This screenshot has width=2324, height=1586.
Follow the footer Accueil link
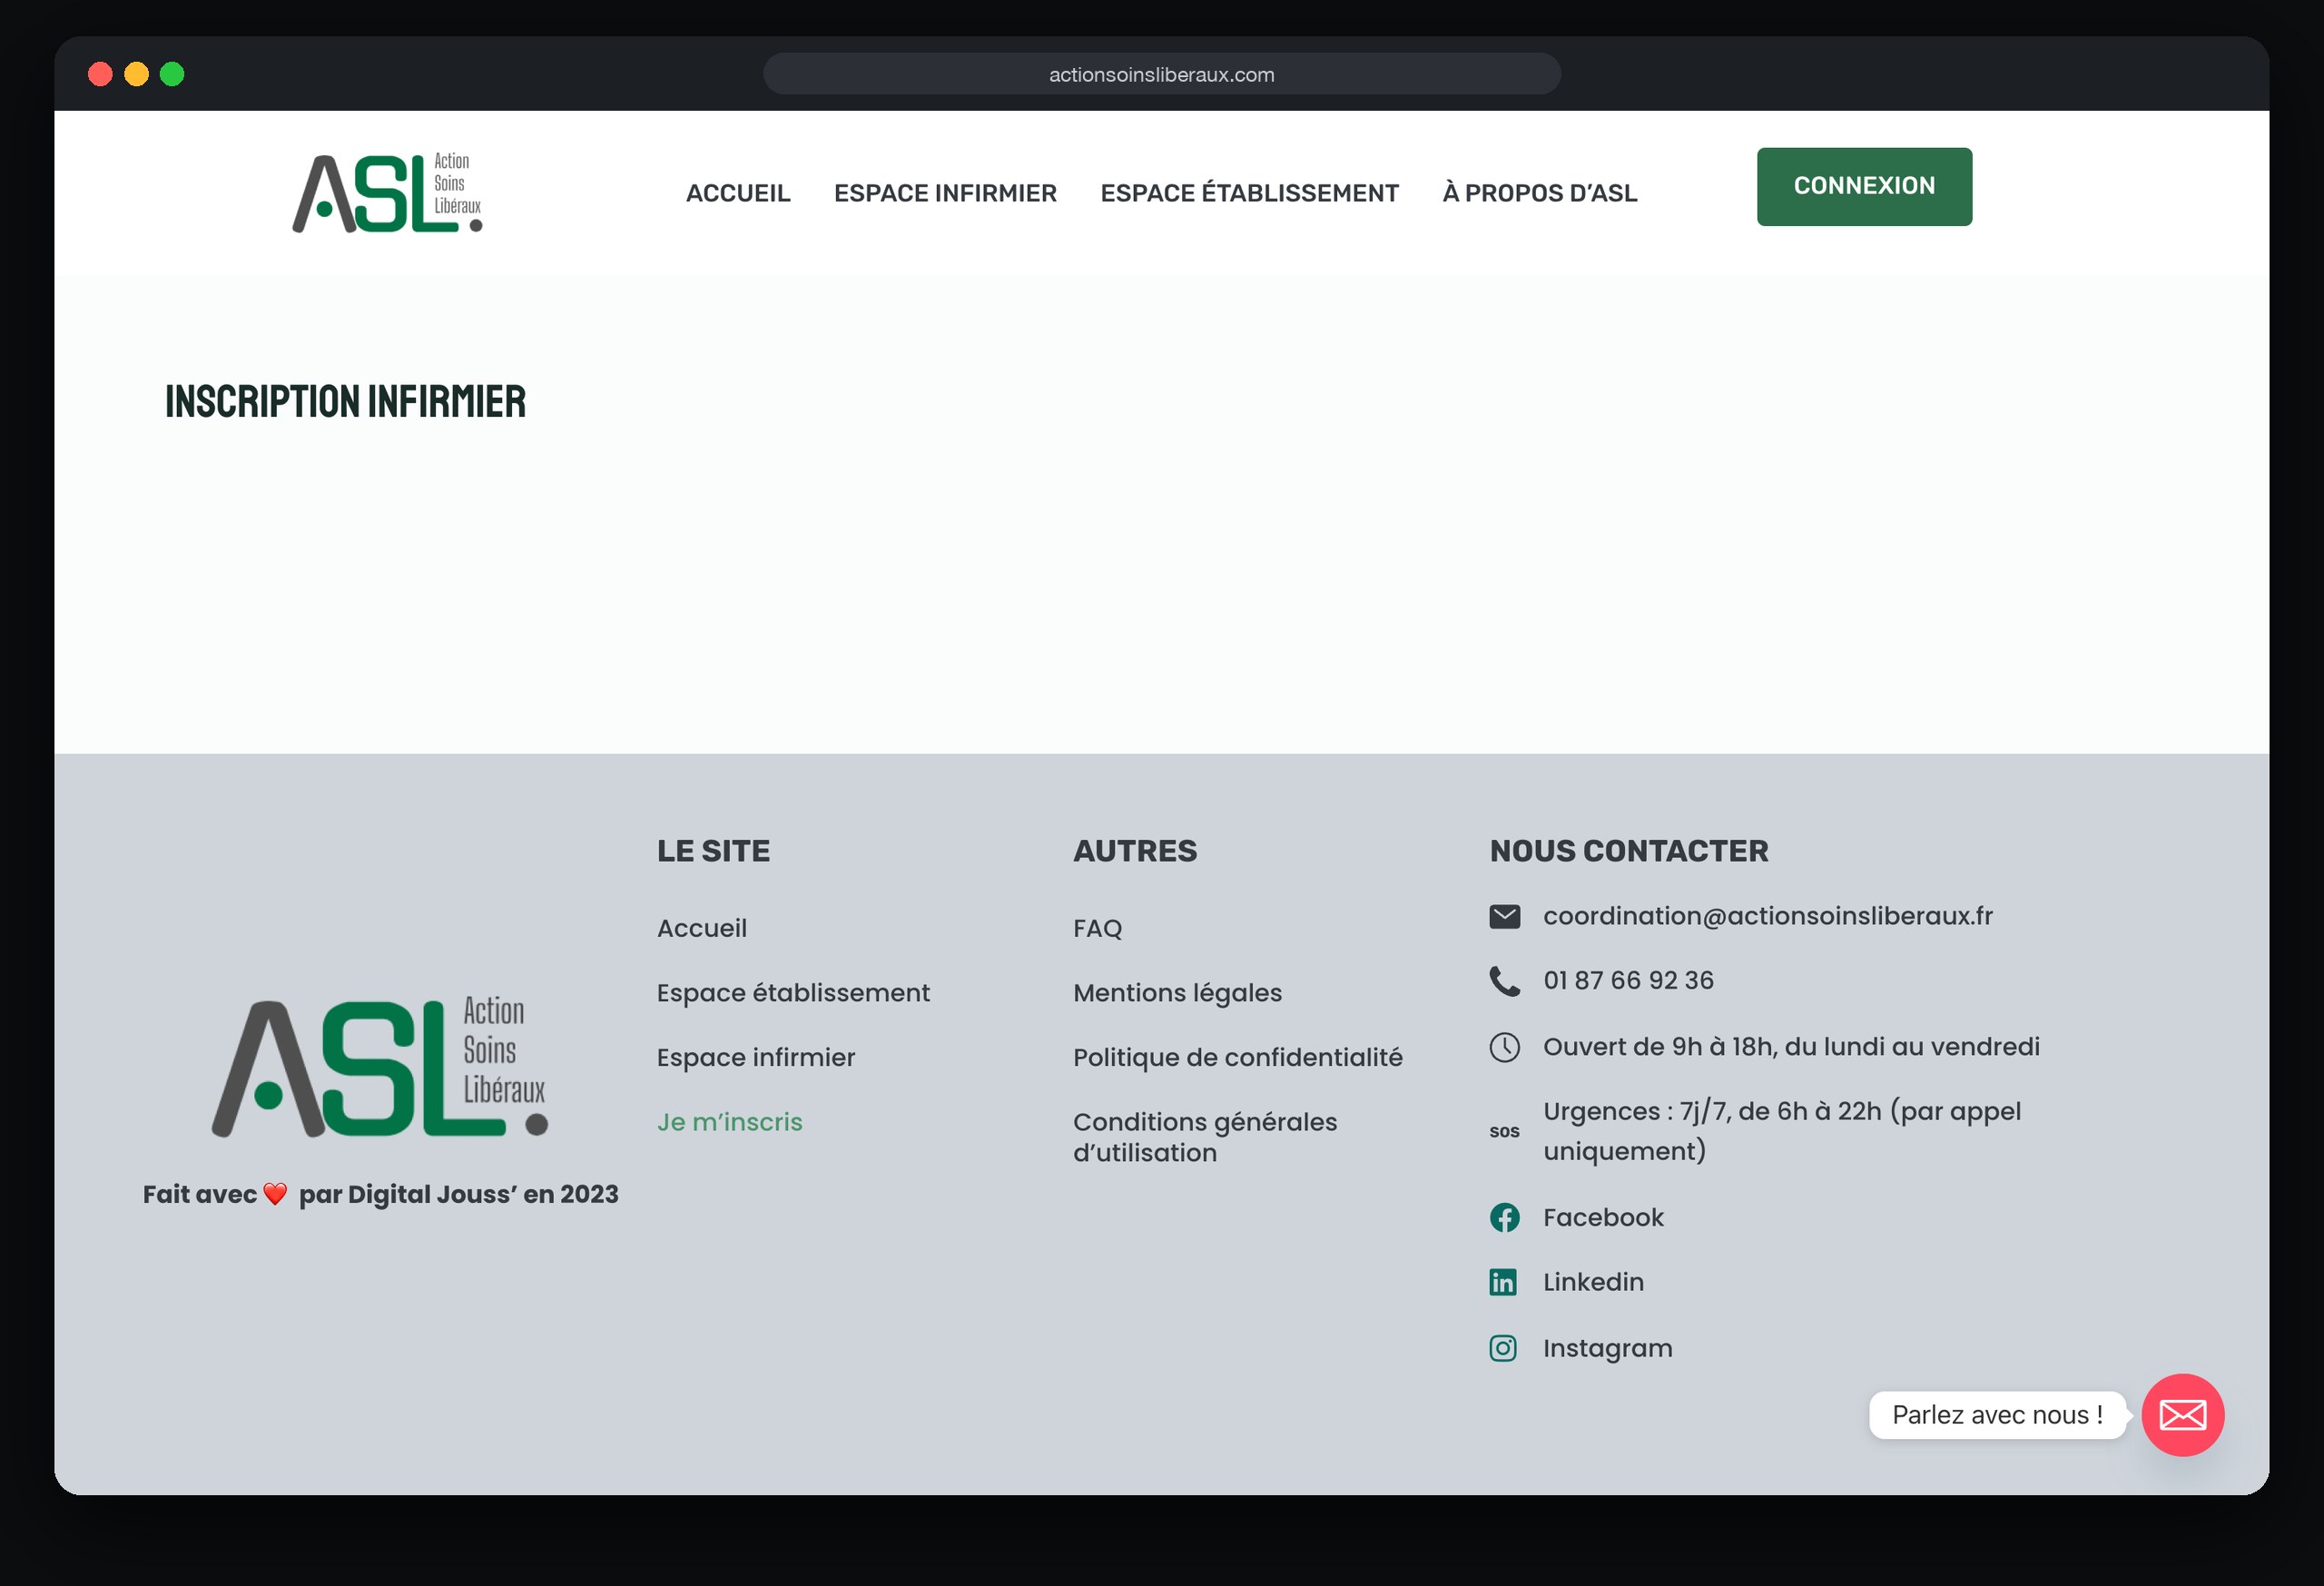pos(702,928)
